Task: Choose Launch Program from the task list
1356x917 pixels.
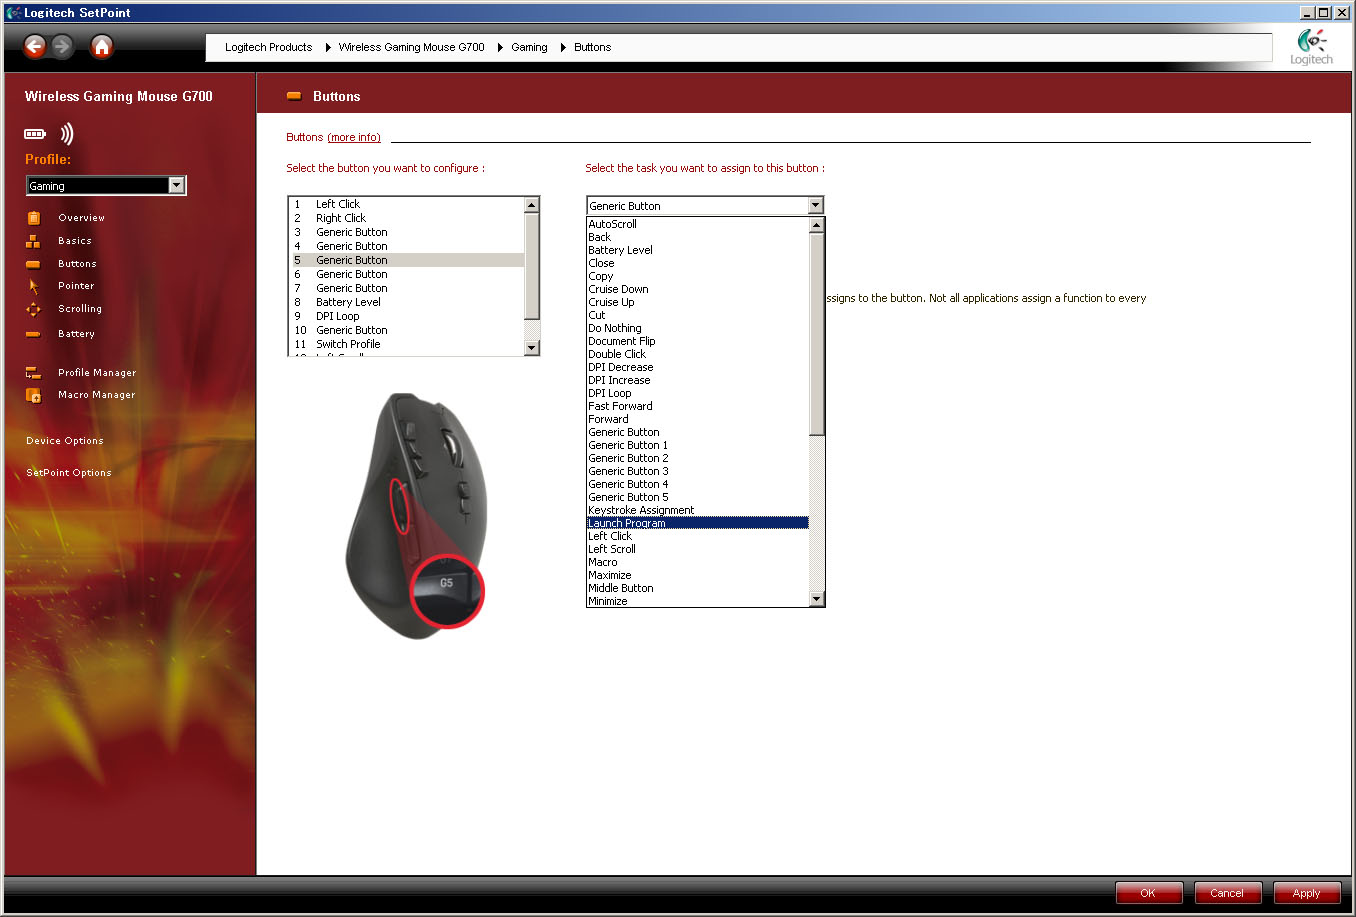Action: pyautogui.click(x=698, y=523)
